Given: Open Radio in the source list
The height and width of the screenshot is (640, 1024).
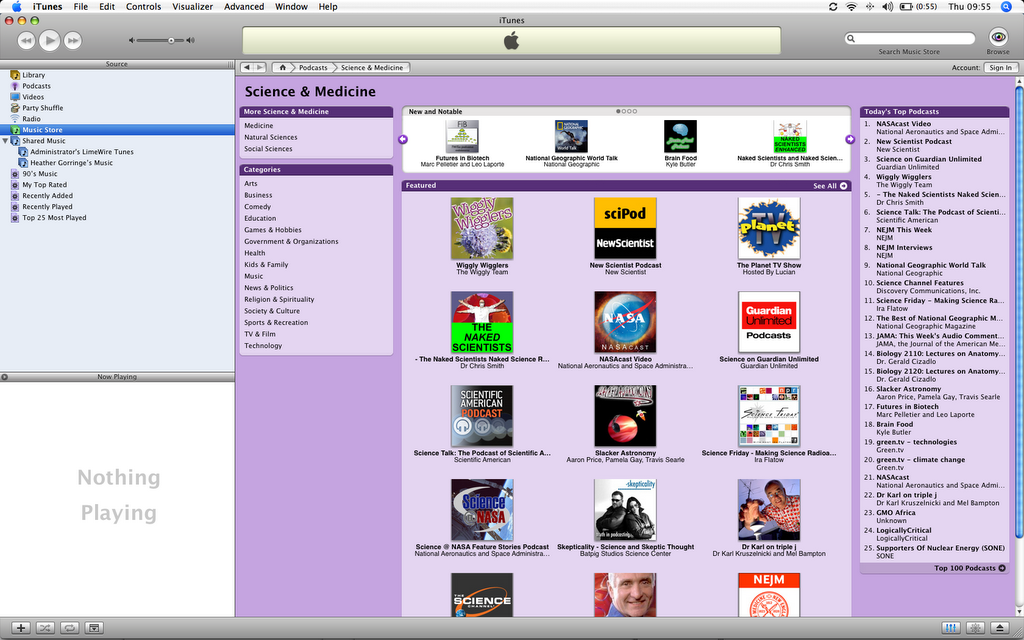Looking at the screenshot, I should click(31, 119).
